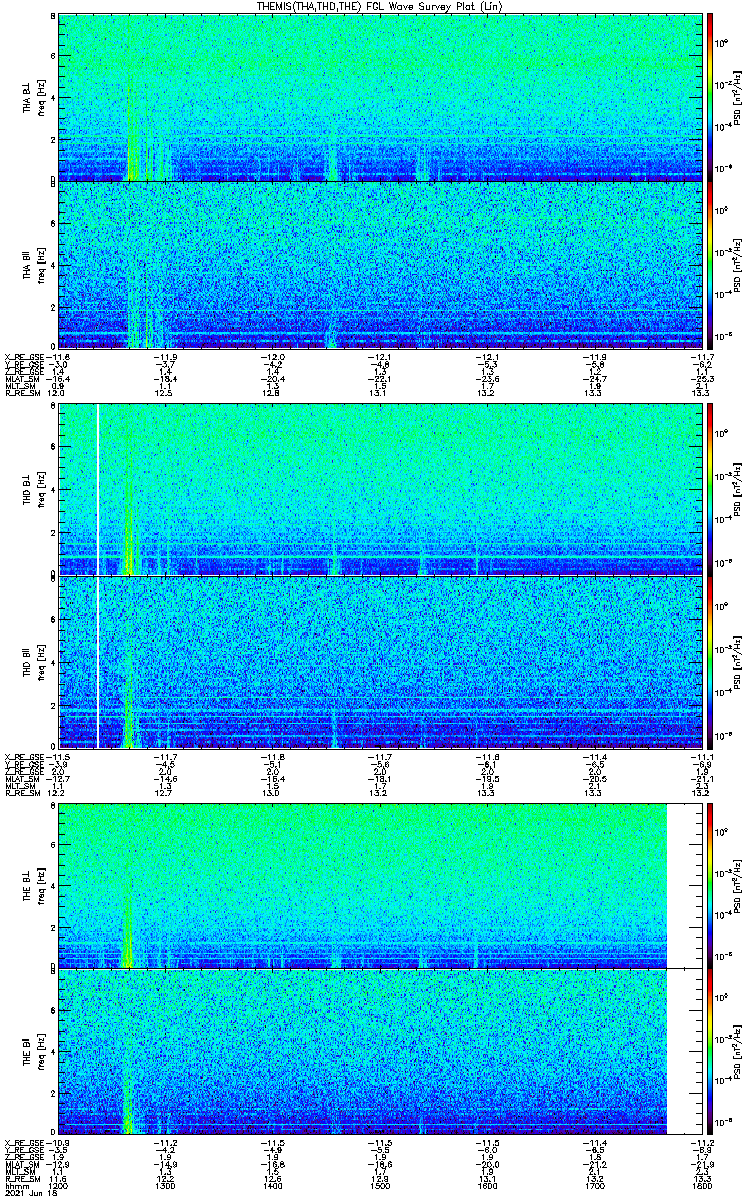Click the 'PSD [nT²/Hz]' label beside THE B|| color bar
The image size is (750, 1200).
(x=737, y=1052)
